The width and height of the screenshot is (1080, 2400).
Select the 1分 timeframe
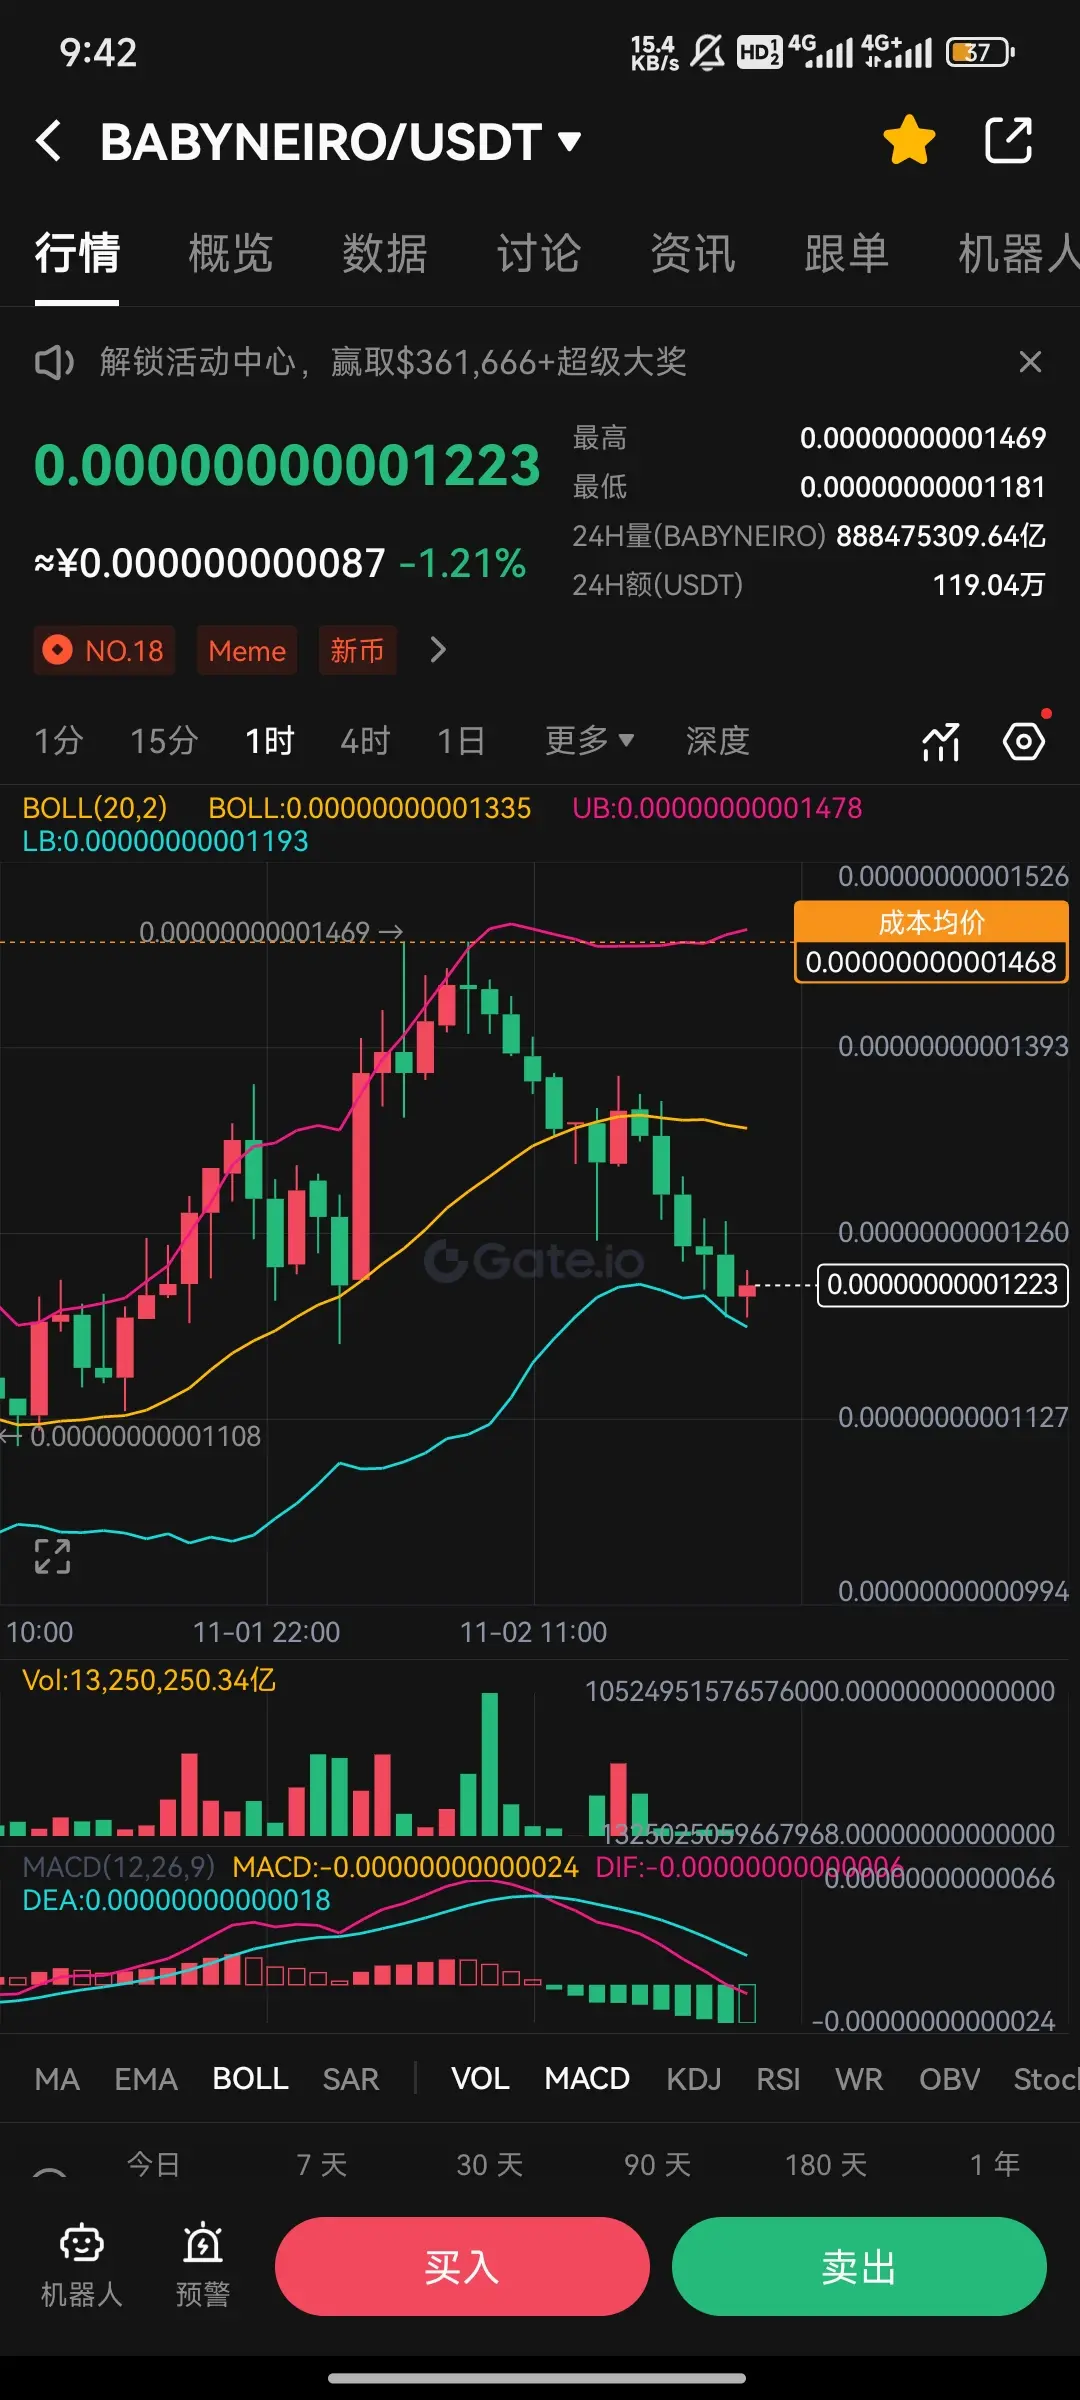[x=58, y=741]
